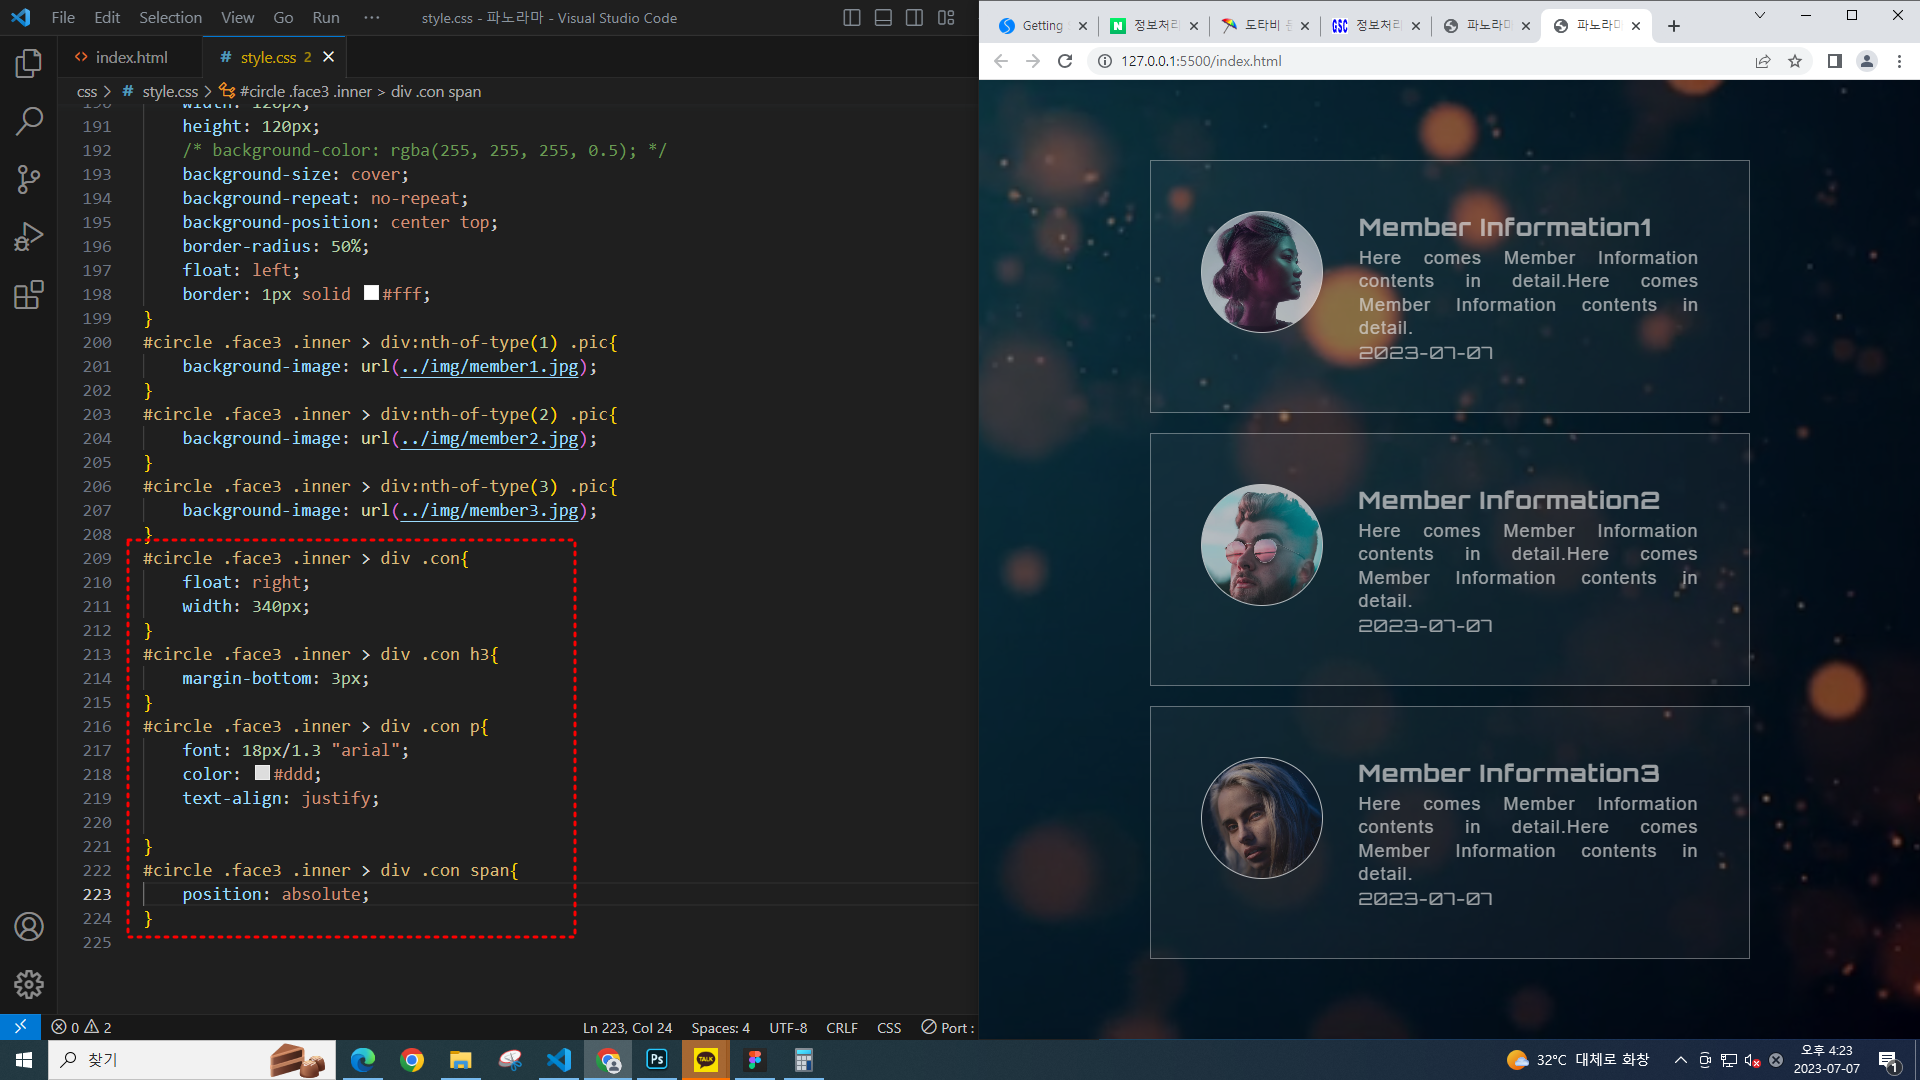Open the Extensions view icon
This screenshot has width=1920, height=1080.
[x=29, y=295]
